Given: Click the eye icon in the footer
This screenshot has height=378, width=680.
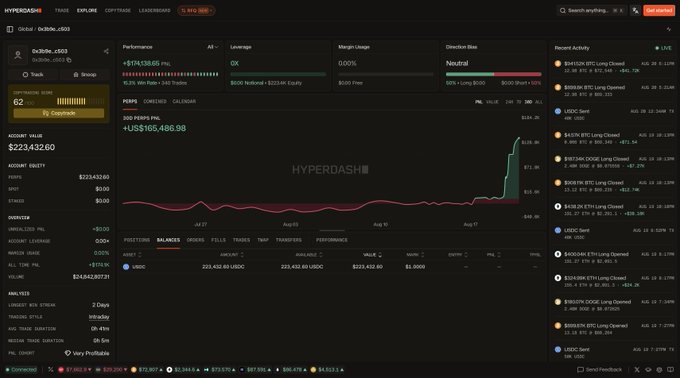Looking at the screenshot, I should pyautogui.click(x=648, y=370).
